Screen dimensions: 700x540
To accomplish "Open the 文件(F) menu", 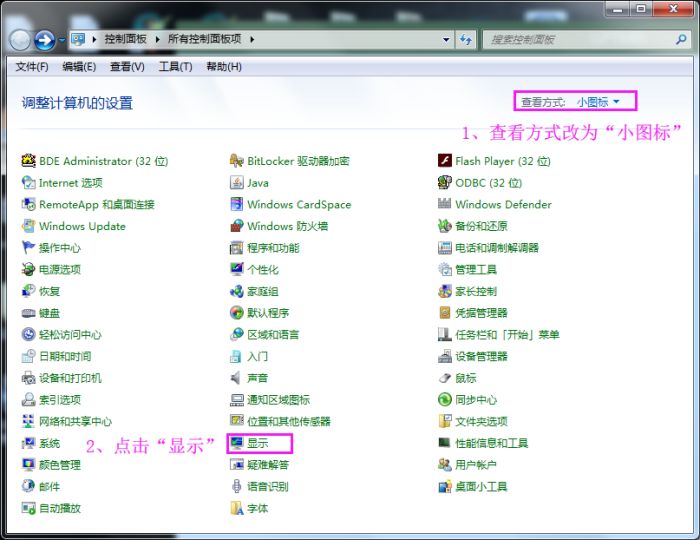I will point(32,67).
